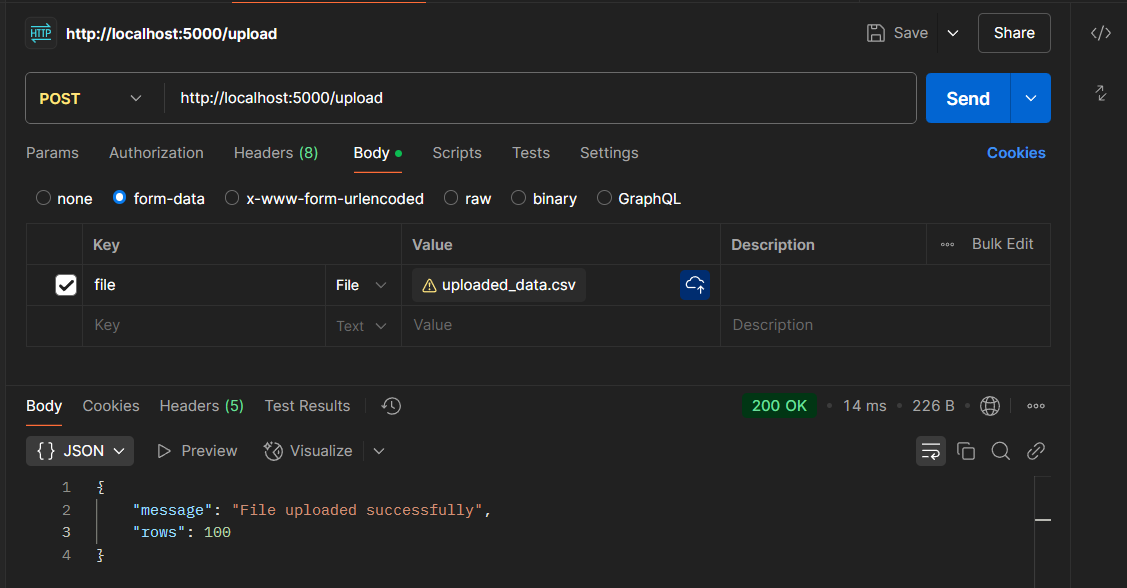
Task: Click the Visualize button label
Action: [x=321, y=451]
